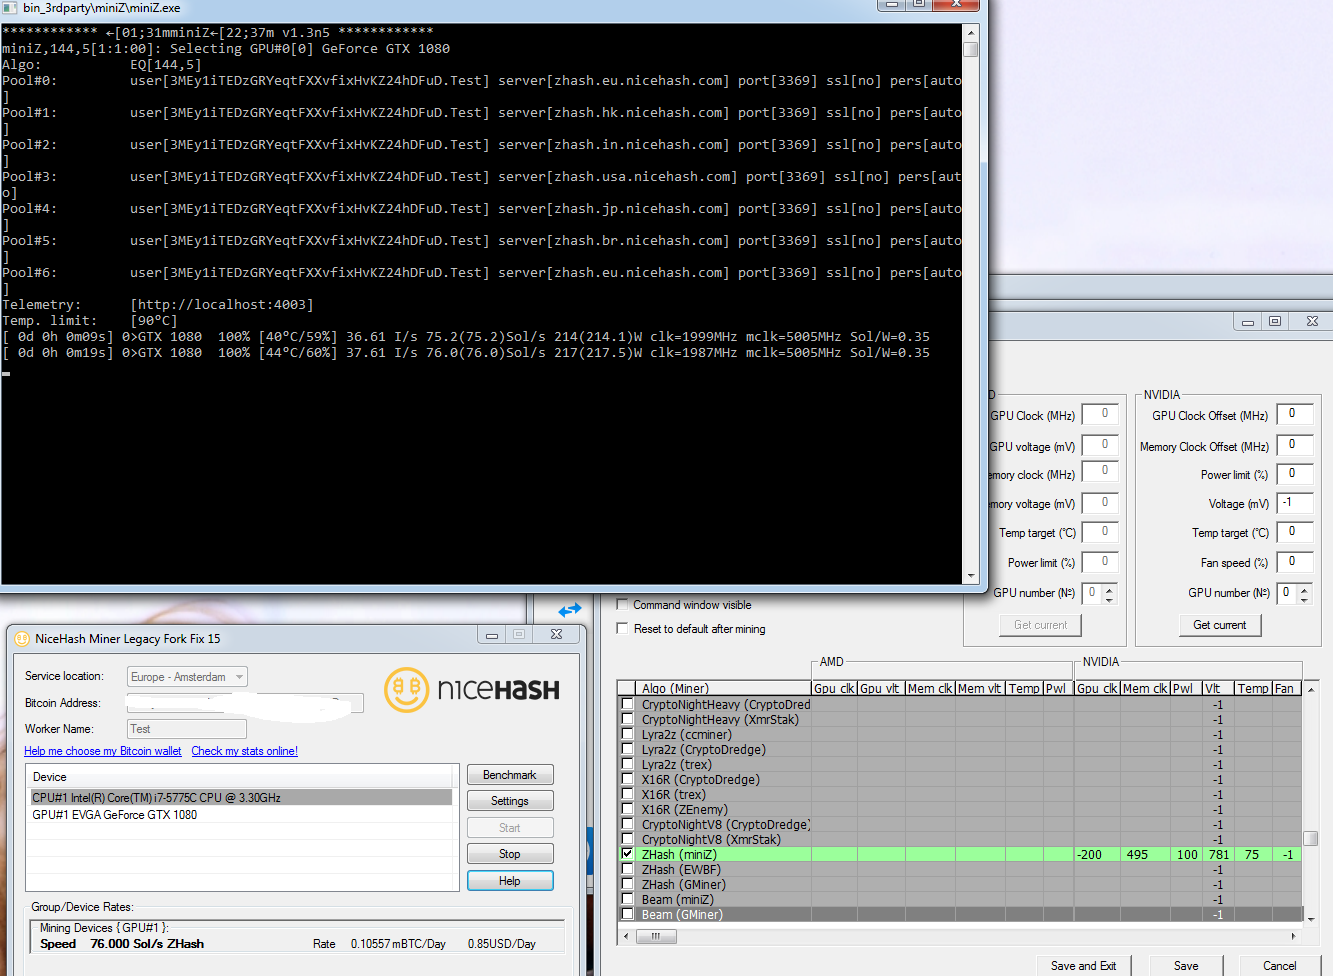1333x976 pixels.
Task: Select the CPU#1 Intel Core i7-5775C device row
Action: pyautogui.click(x=241, y=797)
